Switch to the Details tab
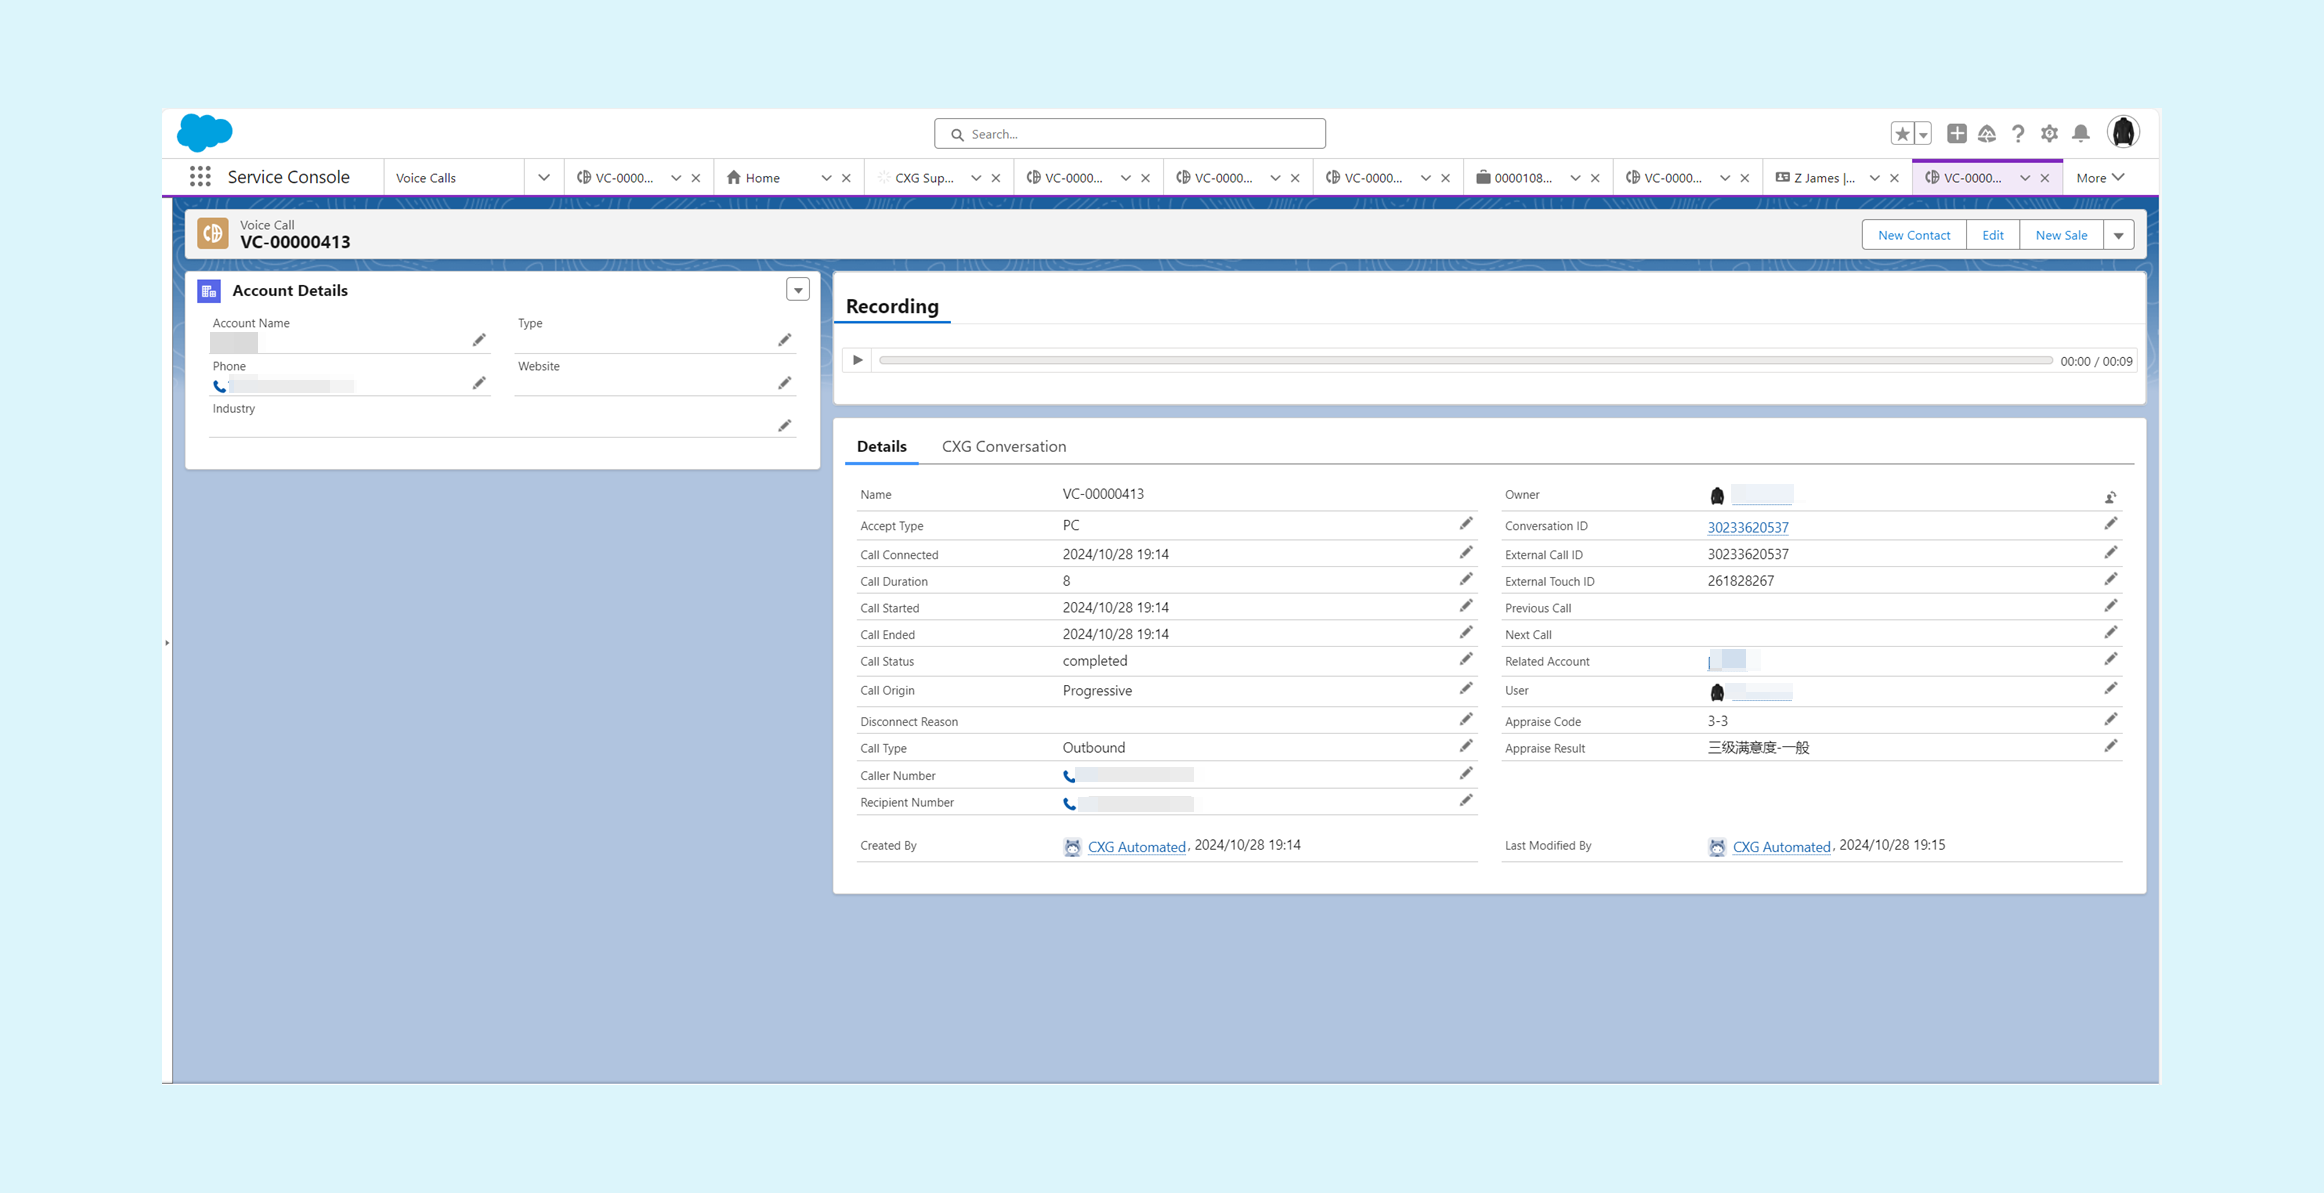Viewport: 2324px width, 1193px height. 881,446
